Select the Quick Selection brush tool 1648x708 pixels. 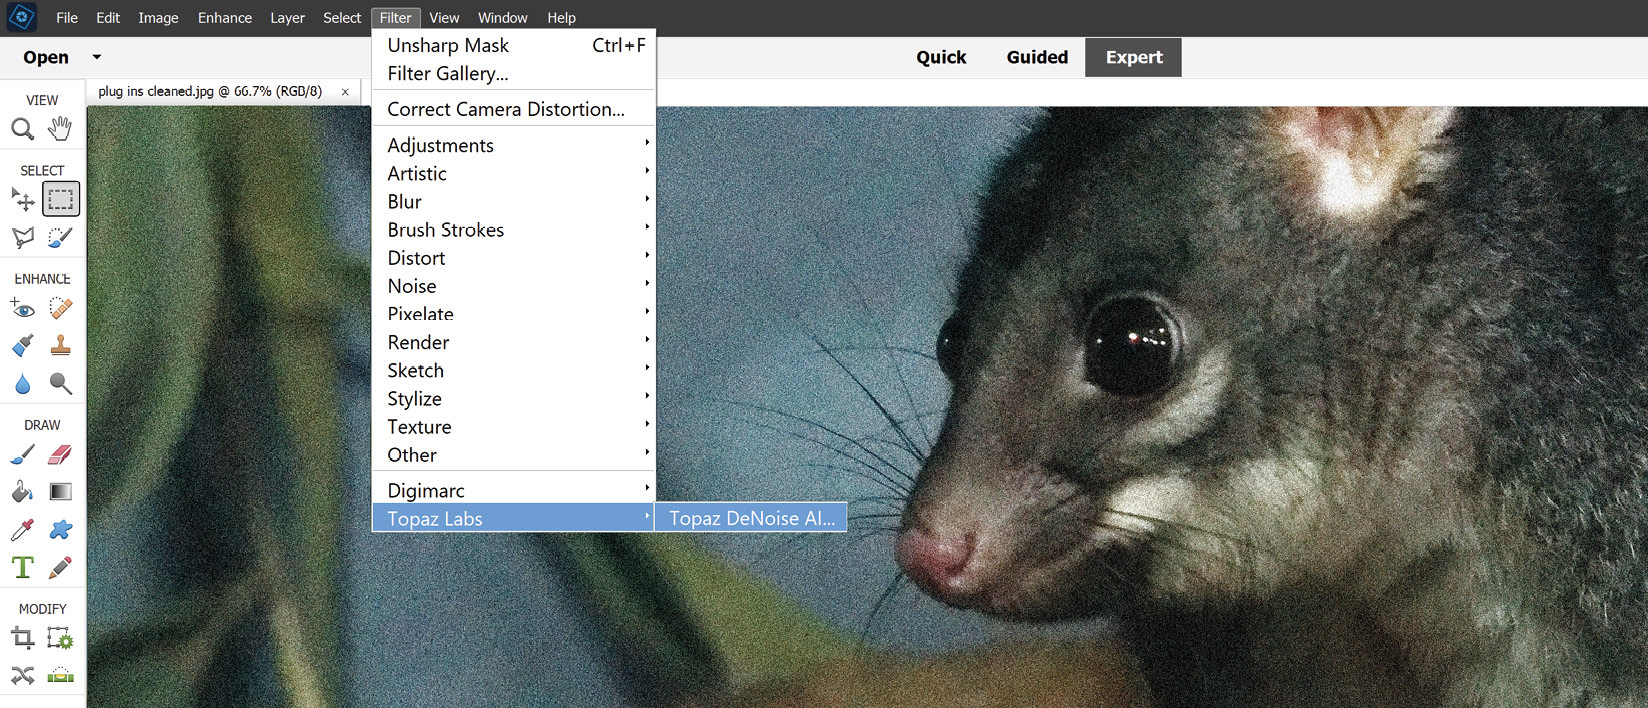pyautogui.click(x=60, y=237)
